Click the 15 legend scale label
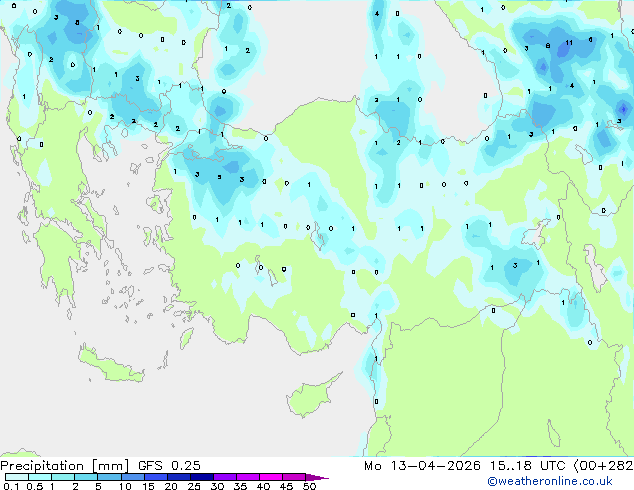 pos(148,486)
